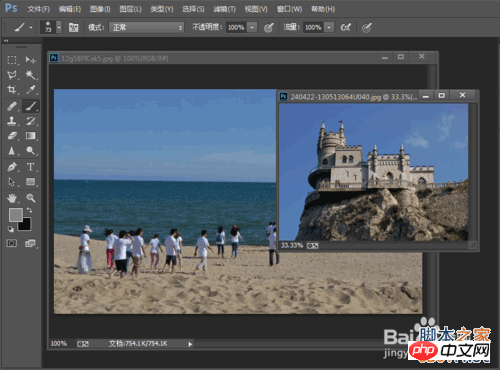Select the Polygonal Lasso tool
The image size is (500, 370).
coord(12,75)
